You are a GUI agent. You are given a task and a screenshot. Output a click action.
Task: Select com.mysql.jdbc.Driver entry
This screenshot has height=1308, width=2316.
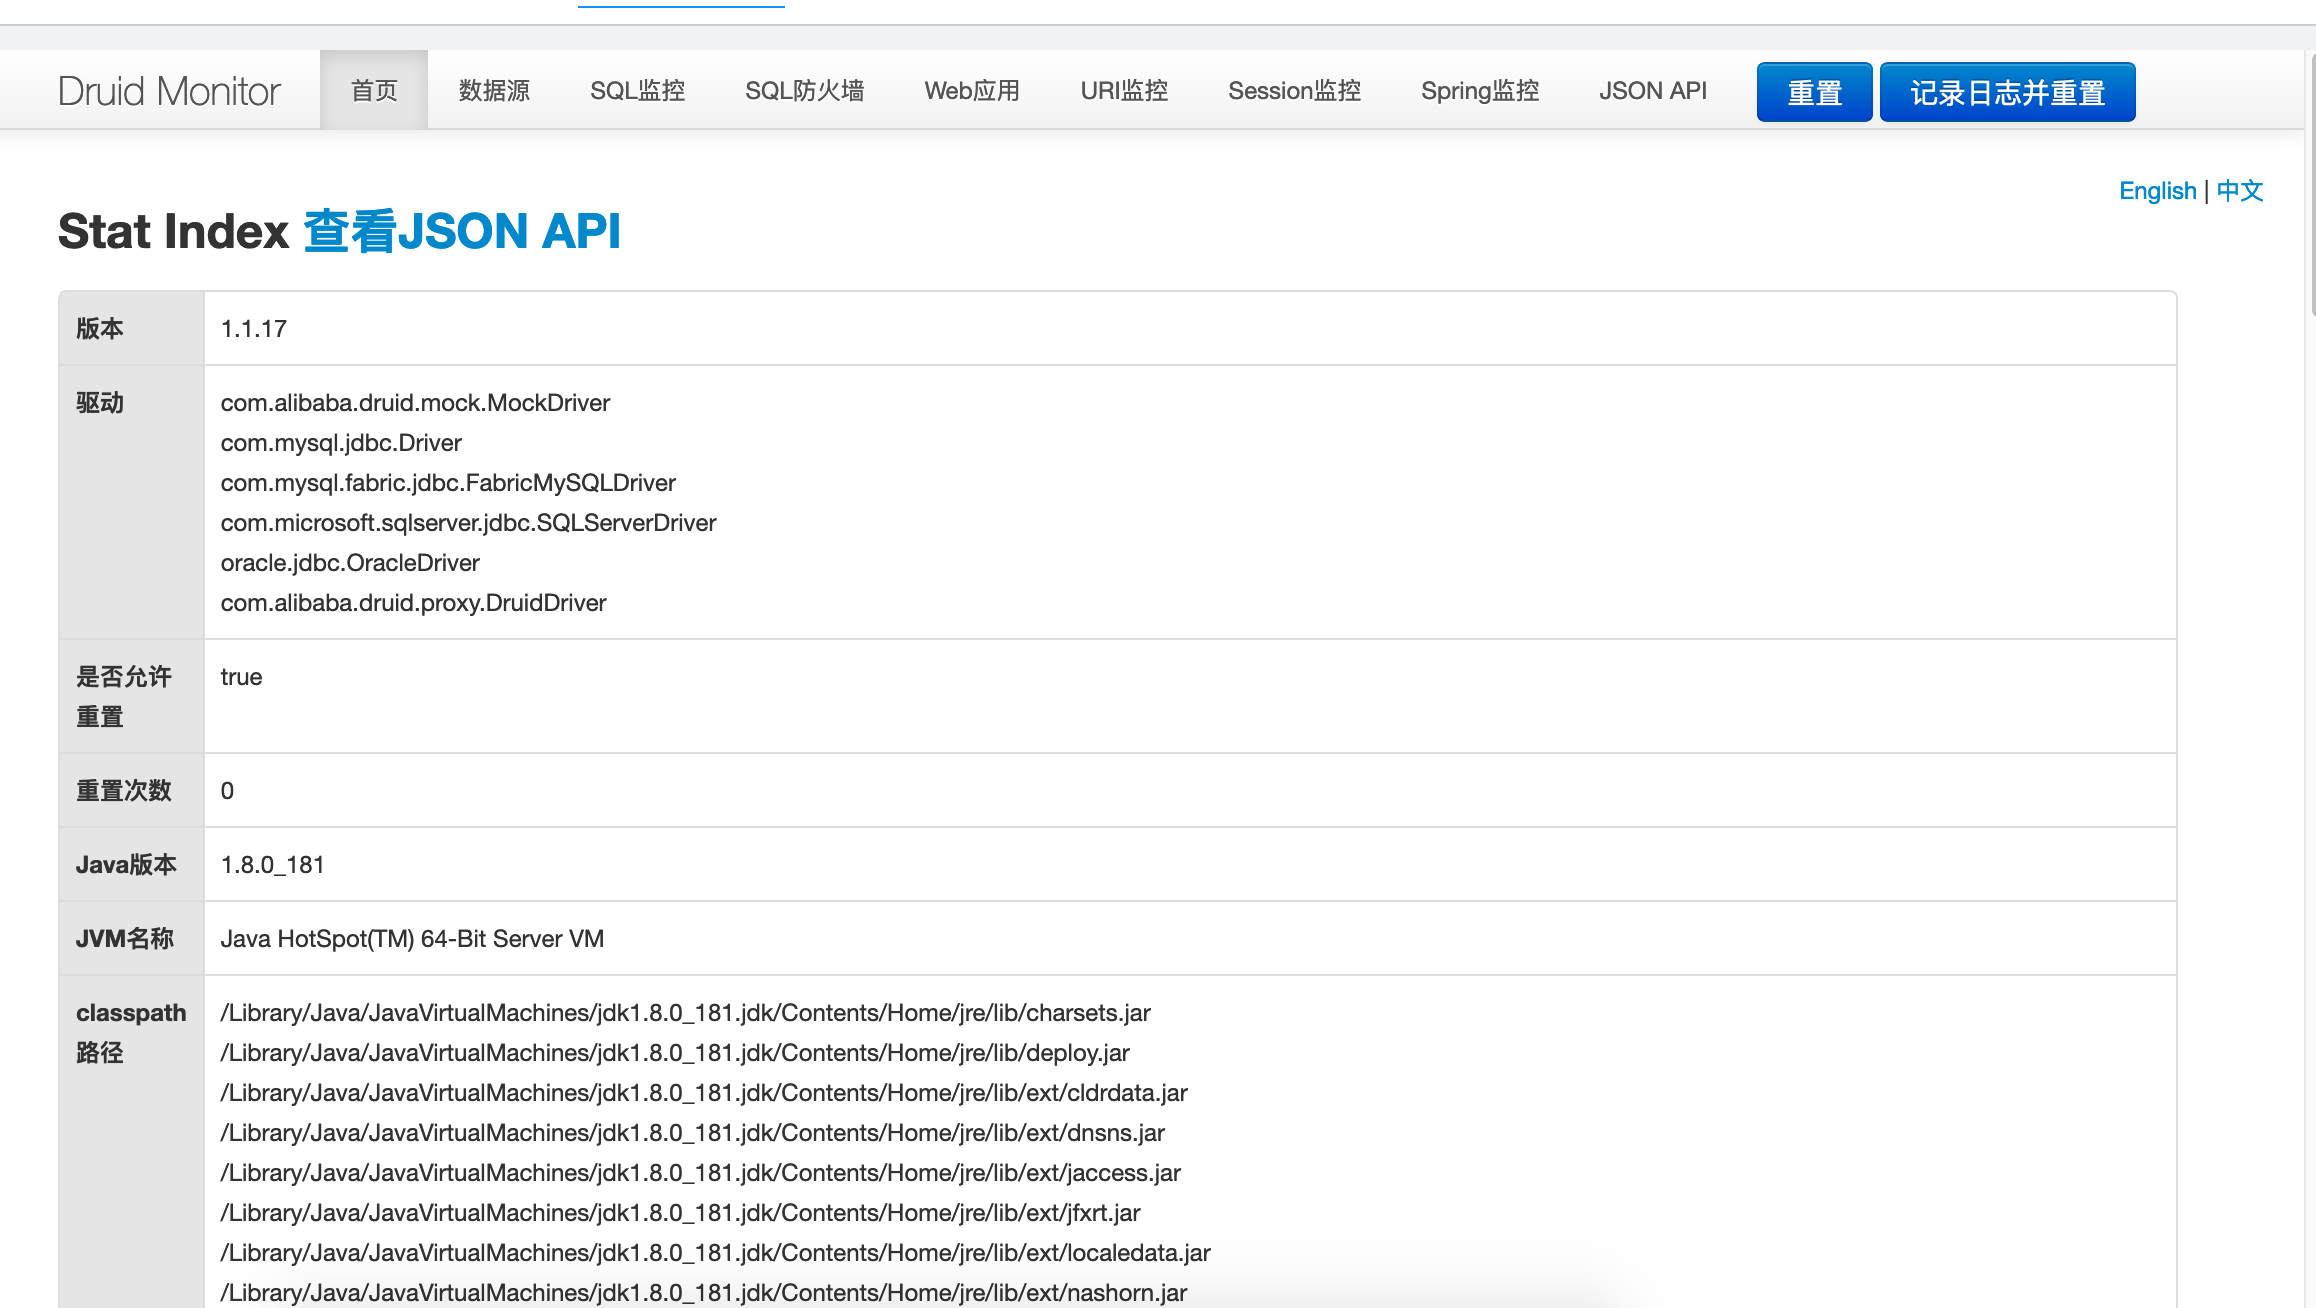[x=341, y=443]
